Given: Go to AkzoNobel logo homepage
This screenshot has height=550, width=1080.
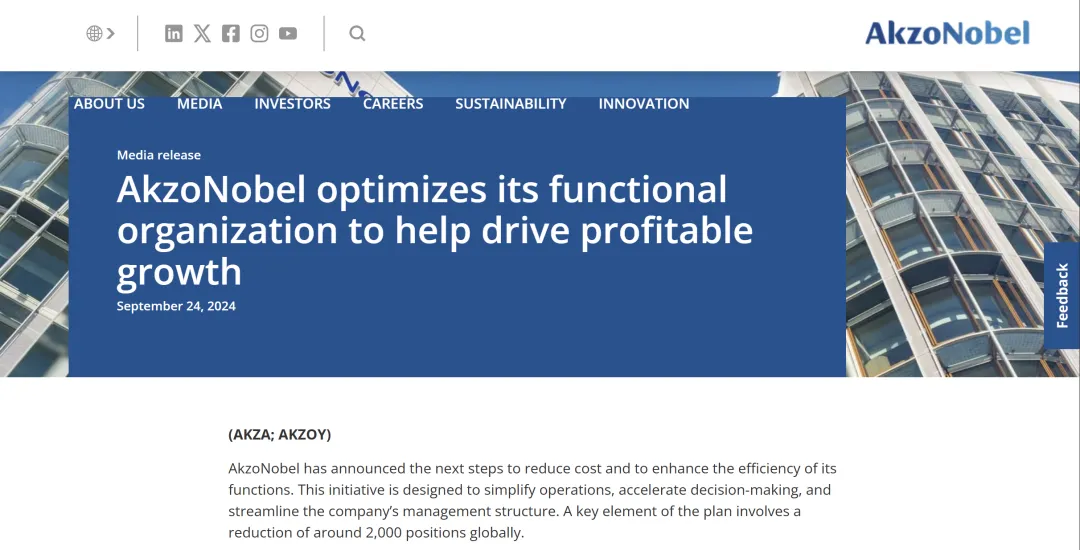Looking at the screenshot, I should [947, 33].
